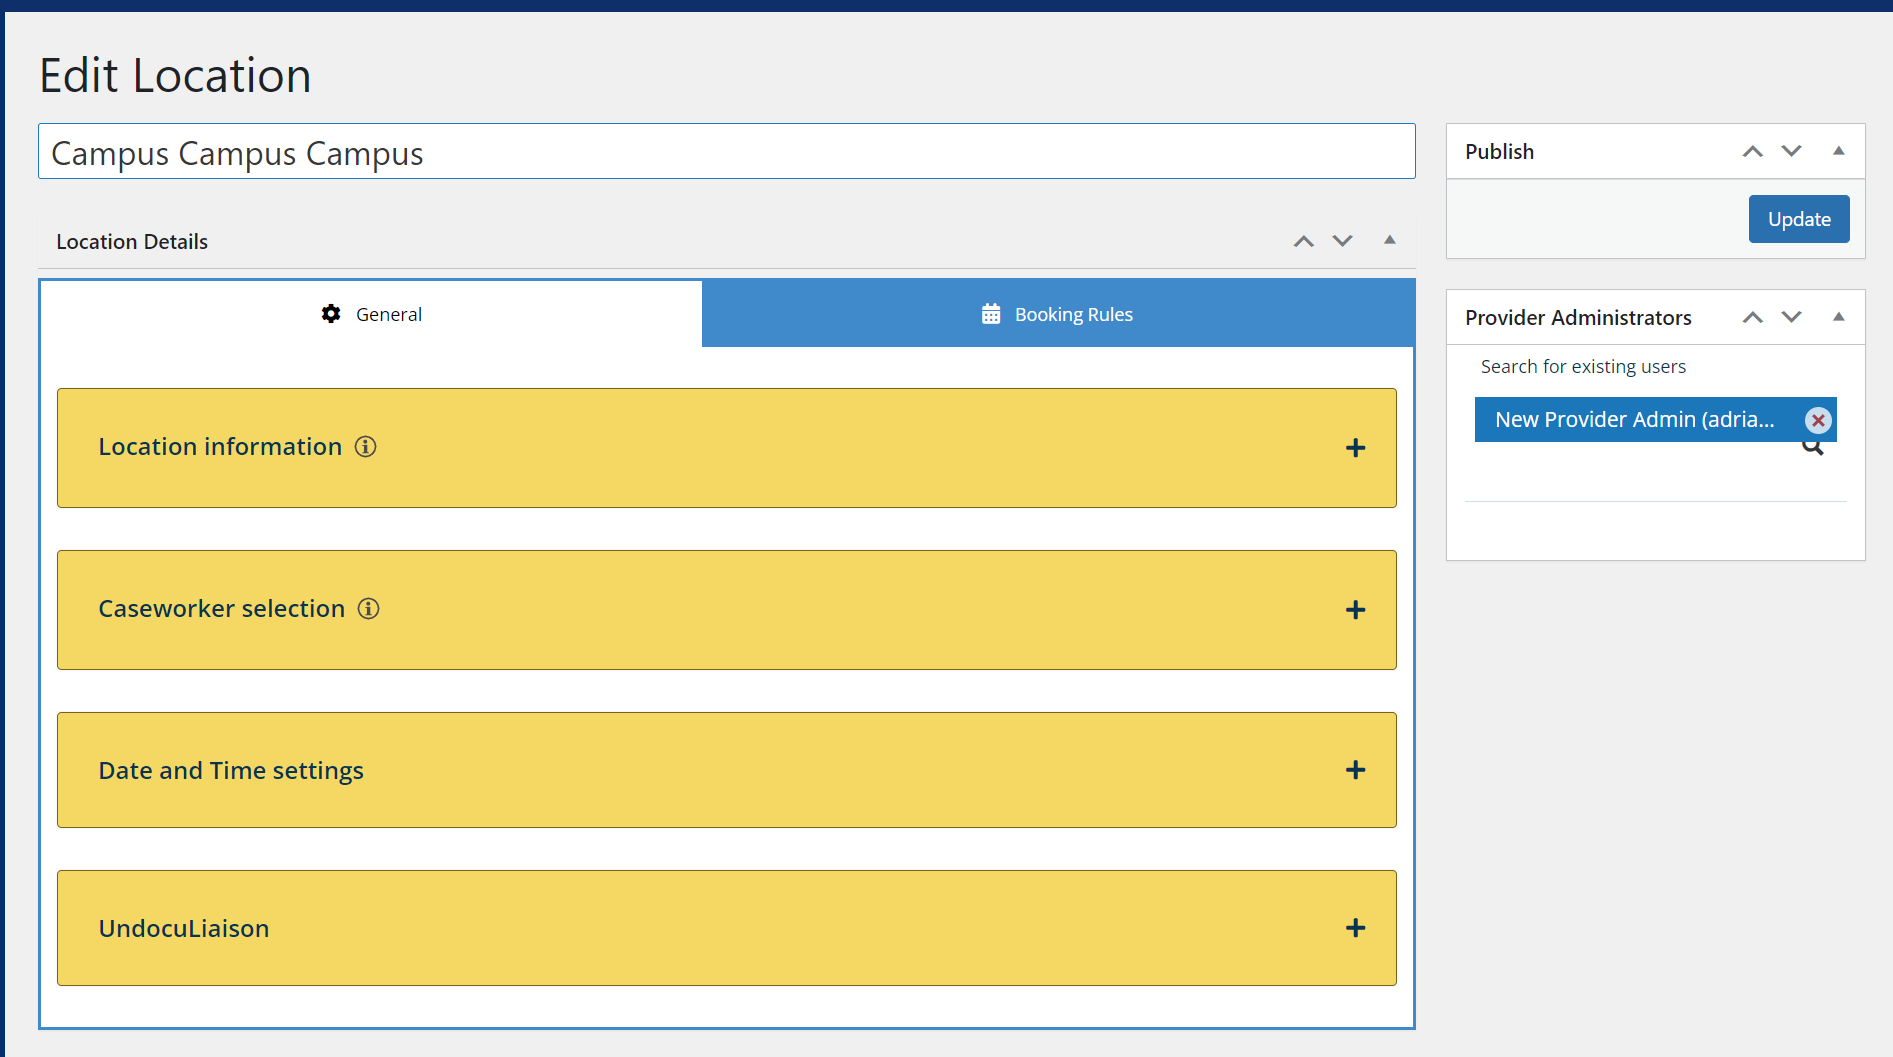
Task: Select the General tab
Action: (x=389, y=313)
